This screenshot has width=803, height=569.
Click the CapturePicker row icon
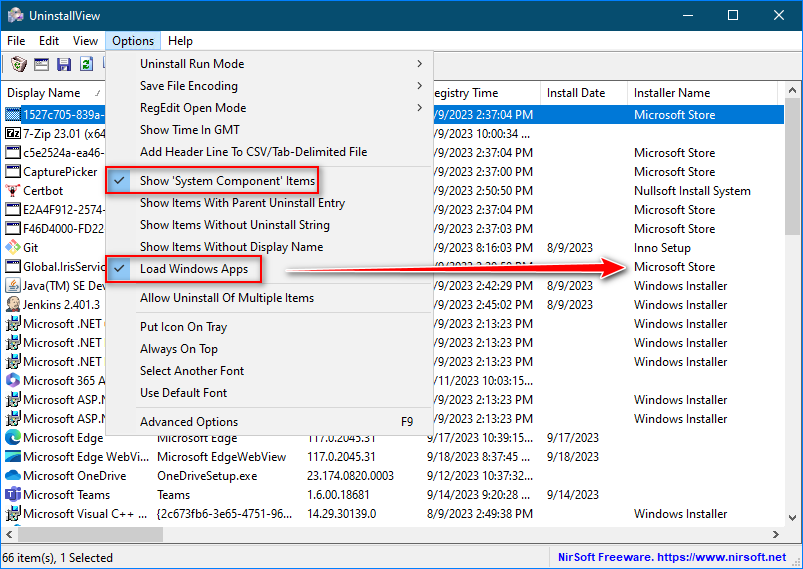tap(13, 172)
